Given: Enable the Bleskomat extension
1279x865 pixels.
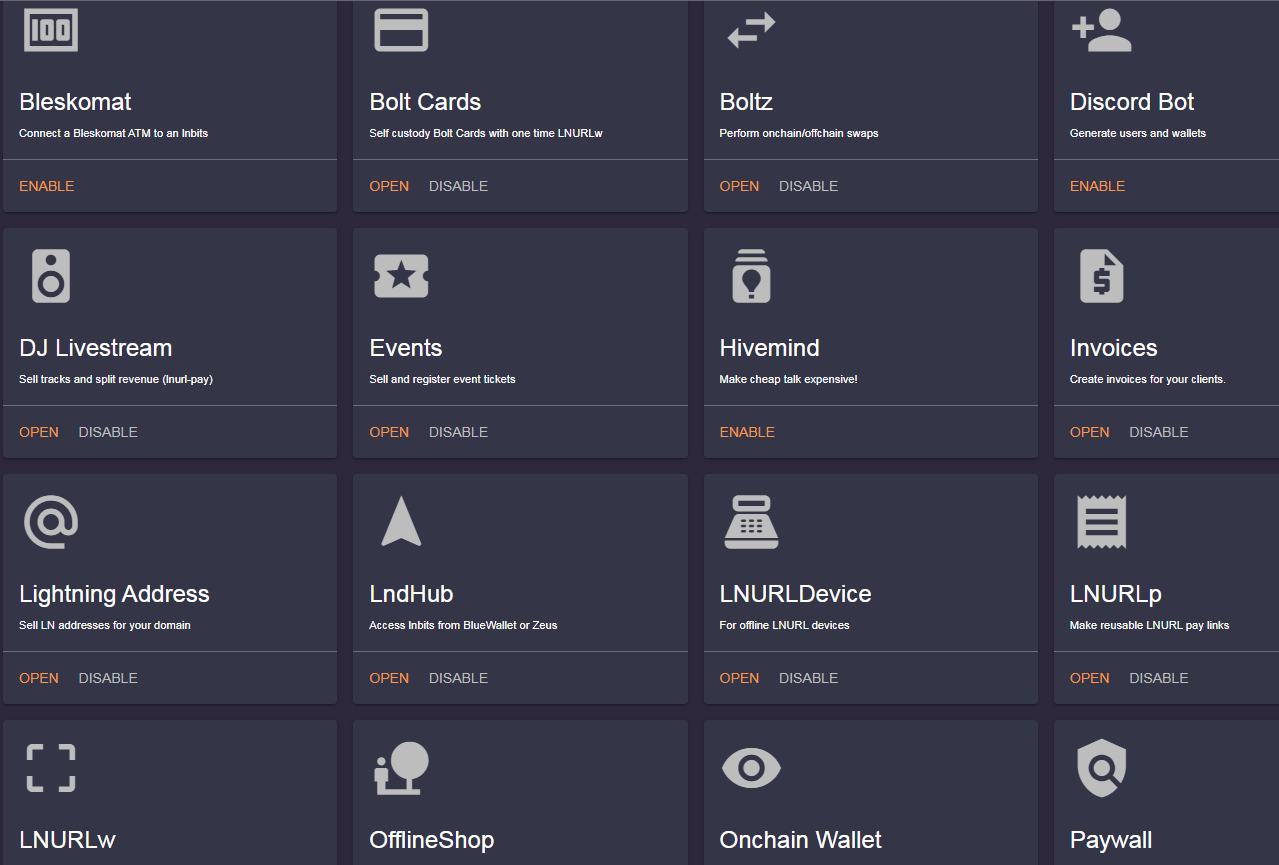Looking at the screenshot, I should (46, 186).
